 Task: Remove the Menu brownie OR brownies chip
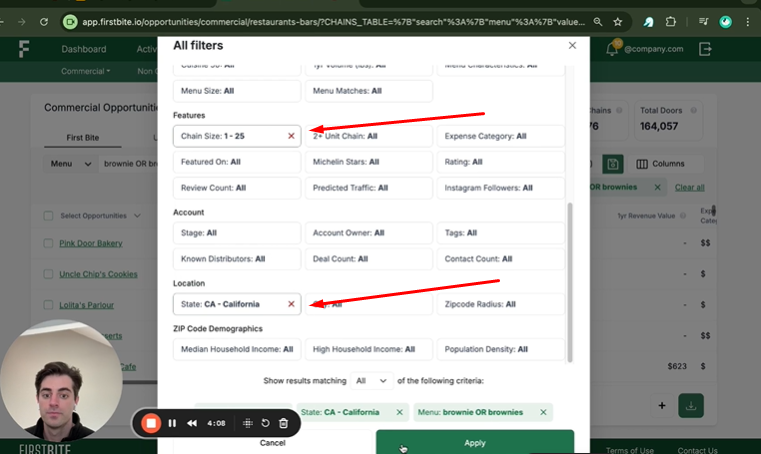pyautogui.click(x=543, y=412)
